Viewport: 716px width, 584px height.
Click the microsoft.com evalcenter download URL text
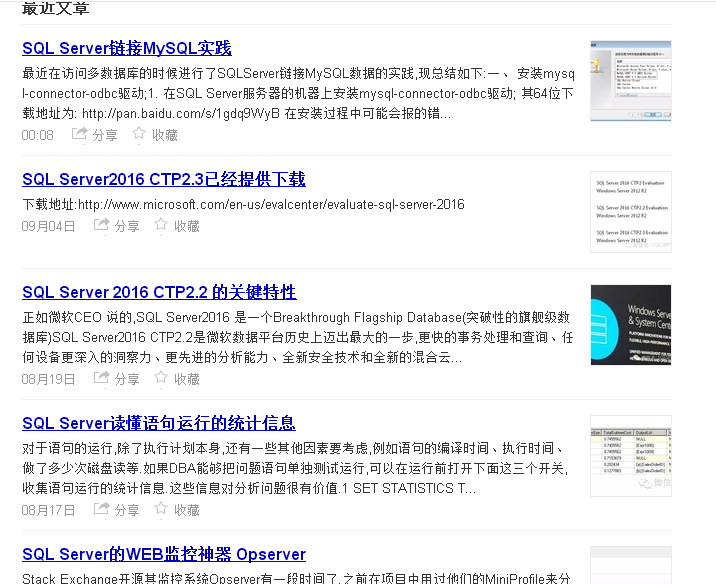pos(271,205)
